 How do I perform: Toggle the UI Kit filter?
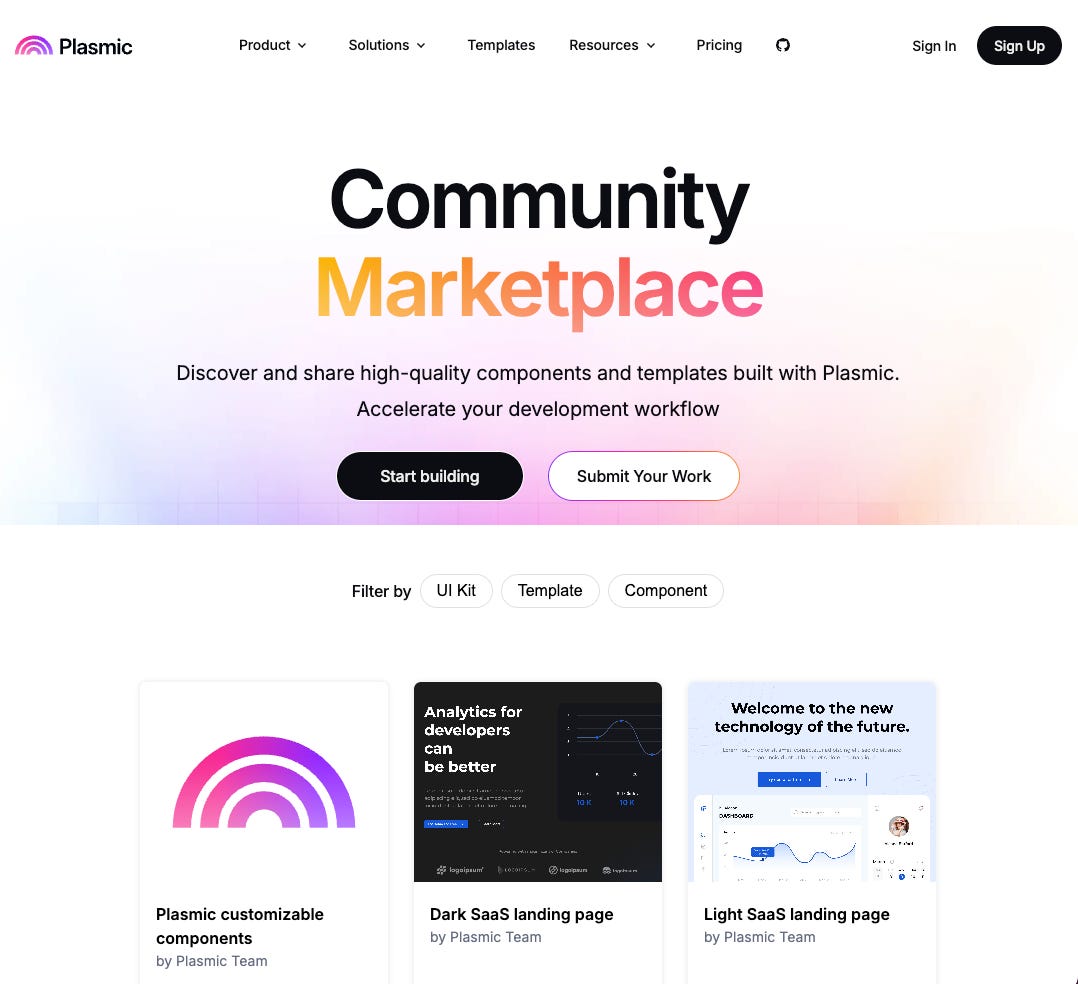pyautogui.click(x=456, y=591)
